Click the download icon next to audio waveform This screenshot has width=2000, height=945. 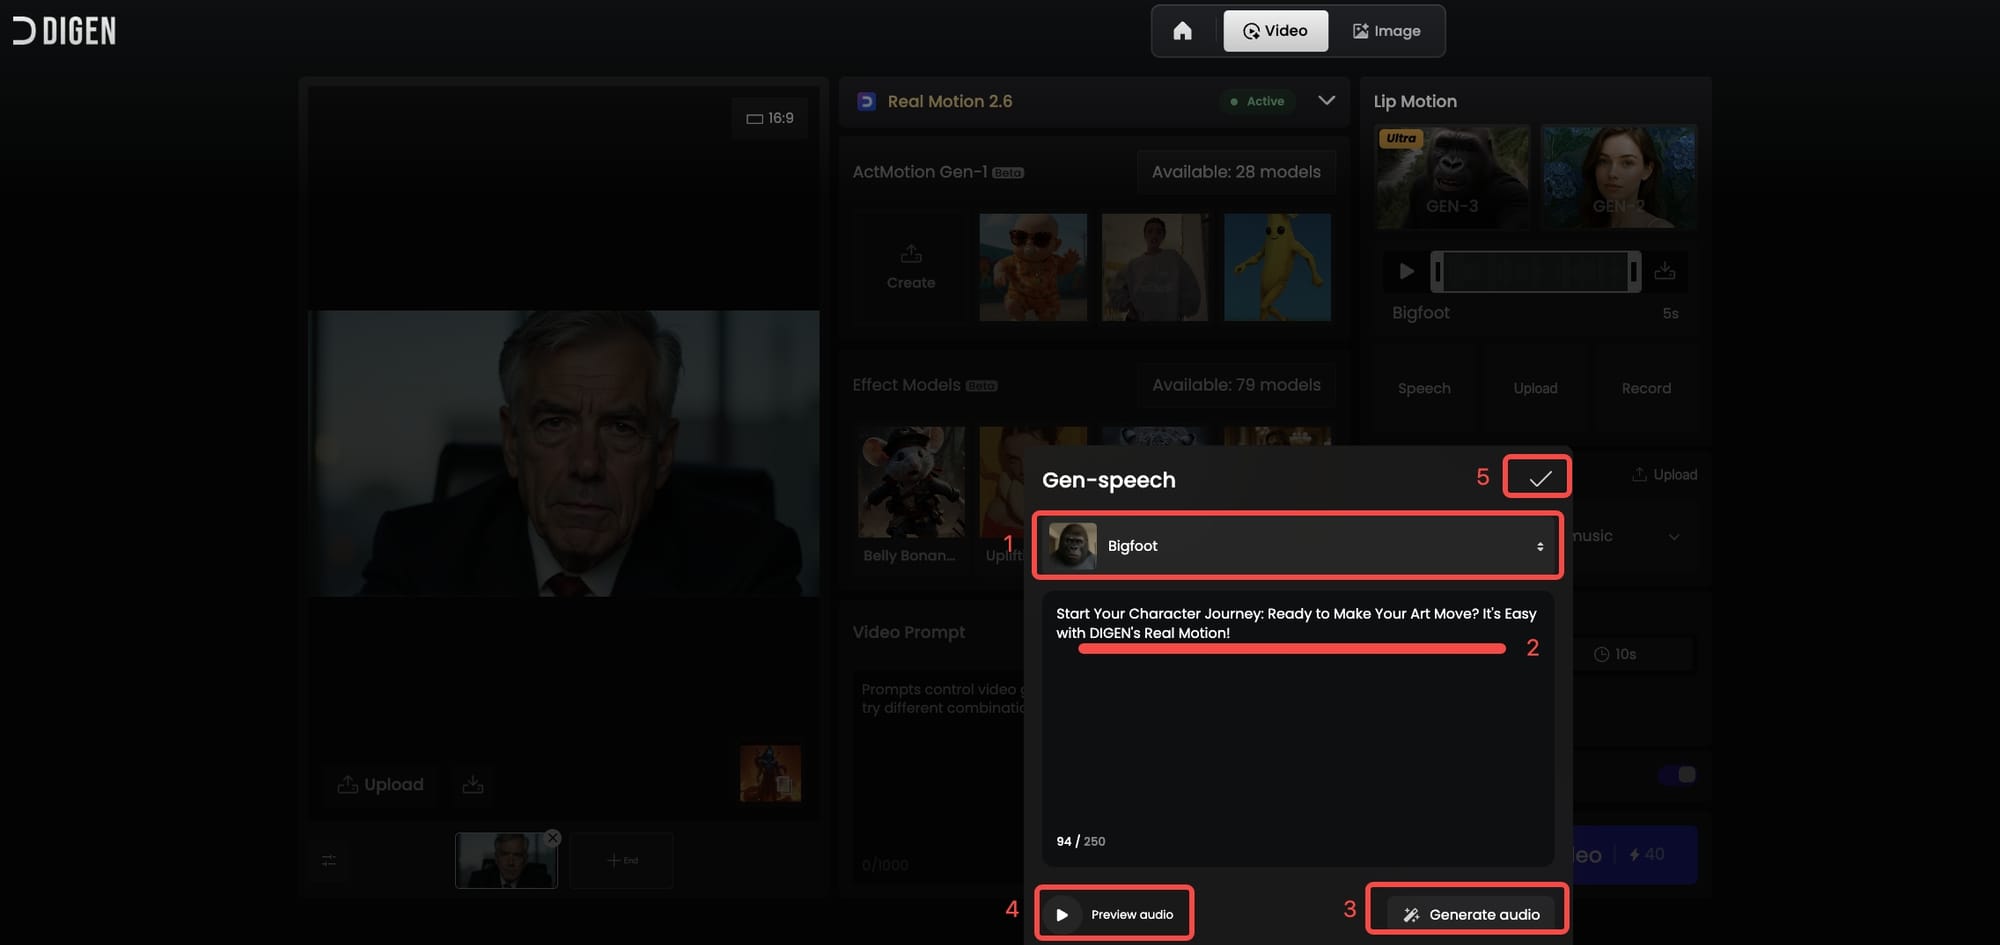(1665, 272)
